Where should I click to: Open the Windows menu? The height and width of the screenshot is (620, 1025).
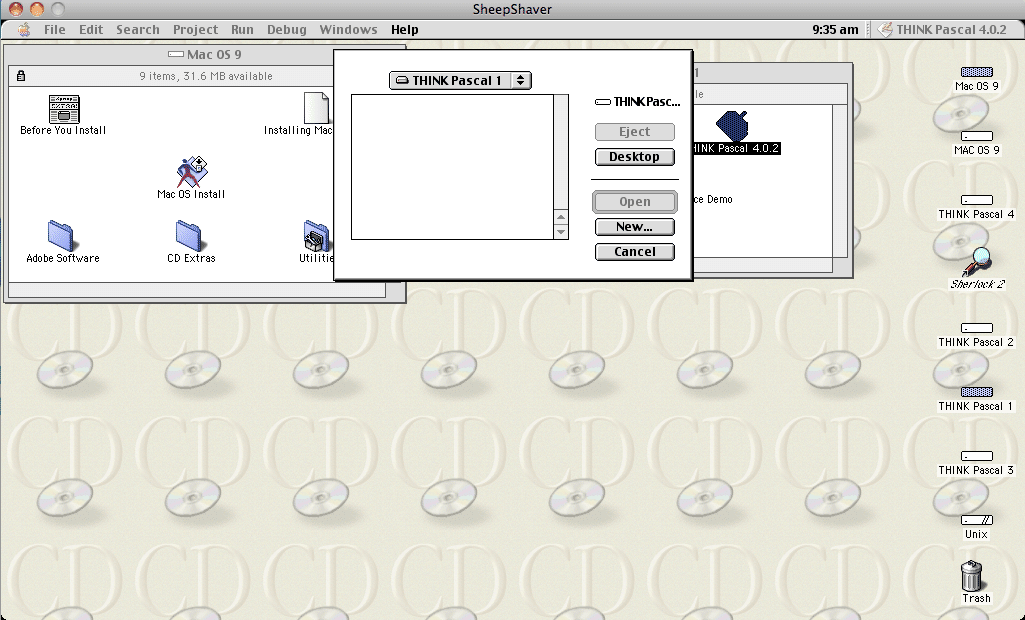coord(348,29)
